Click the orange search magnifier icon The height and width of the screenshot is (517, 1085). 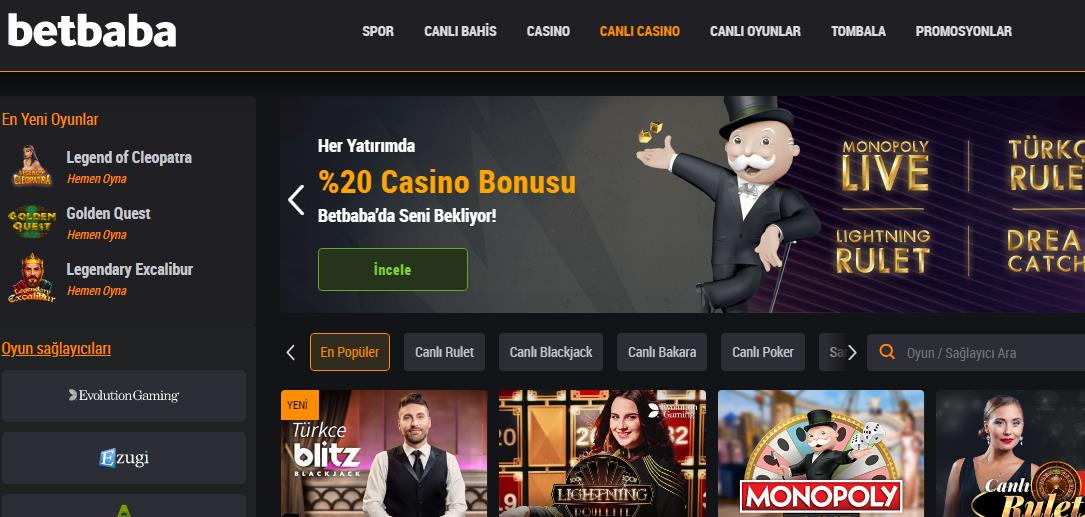[886, 352]
